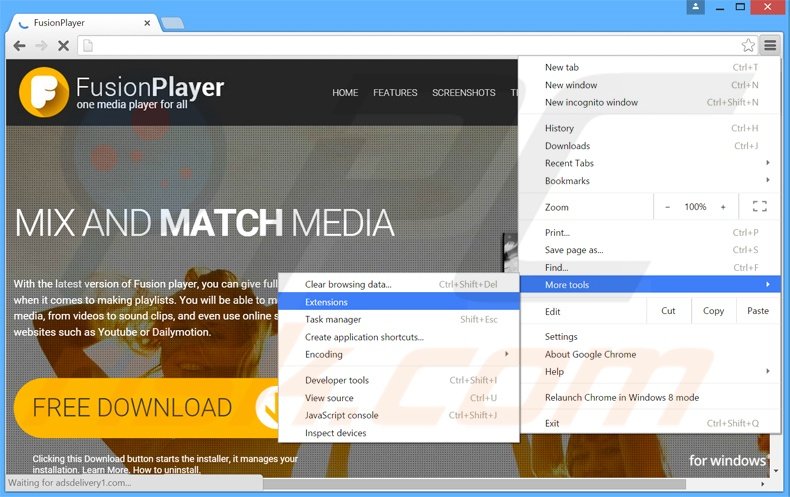Viewport: 790px width, 497px height.
Task: Open JavaScript console from submenu
Action: click(x=399, y=415)
